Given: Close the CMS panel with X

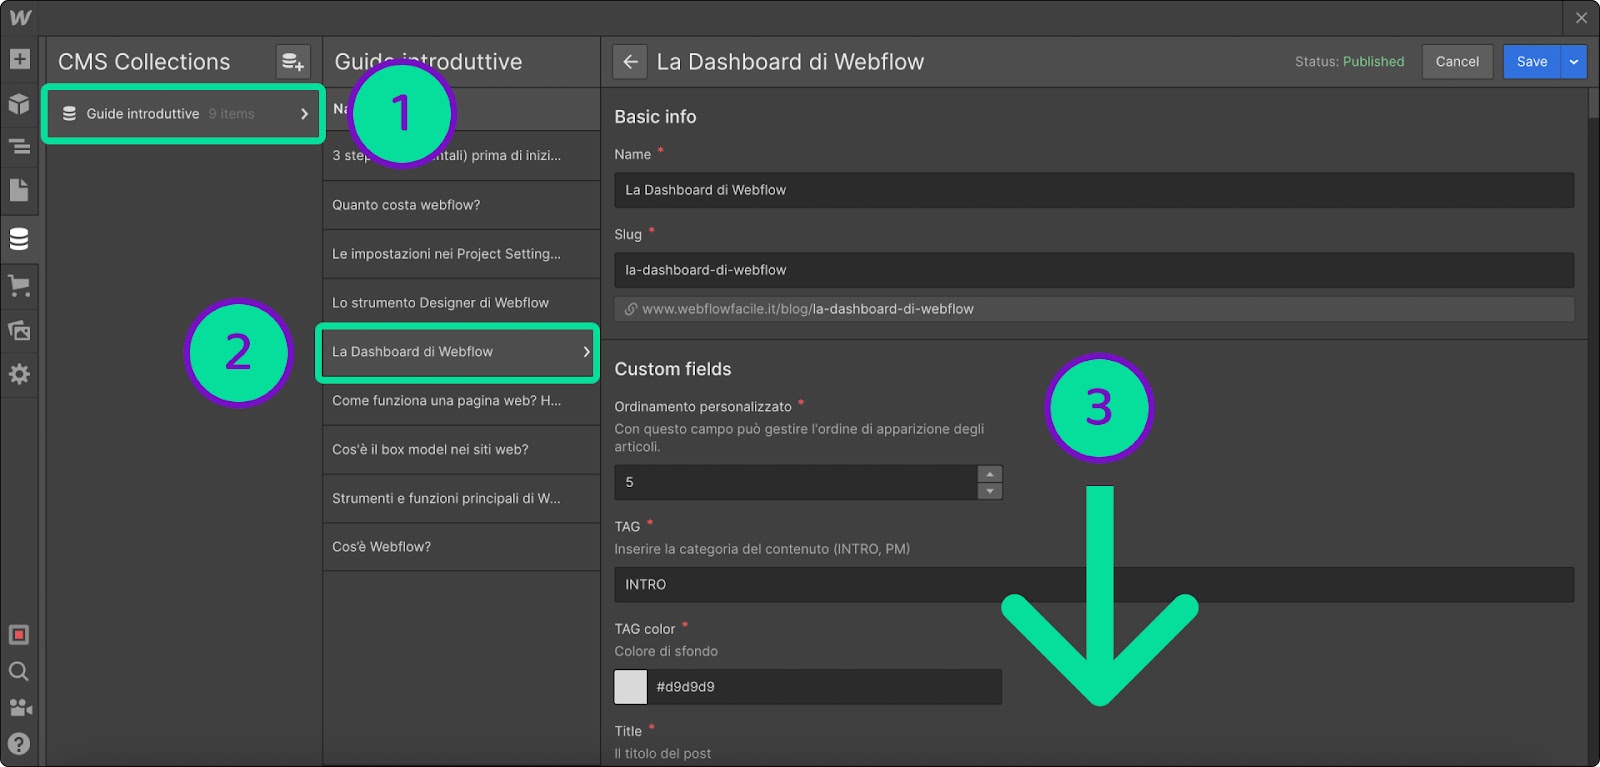Looking at the screenshot, I should tap(1581, 18).
